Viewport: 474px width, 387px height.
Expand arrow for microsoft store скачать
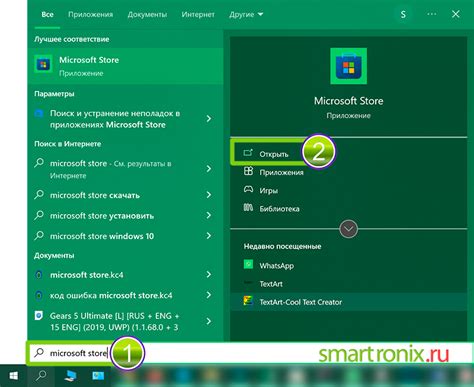click(x=209, y=195)
